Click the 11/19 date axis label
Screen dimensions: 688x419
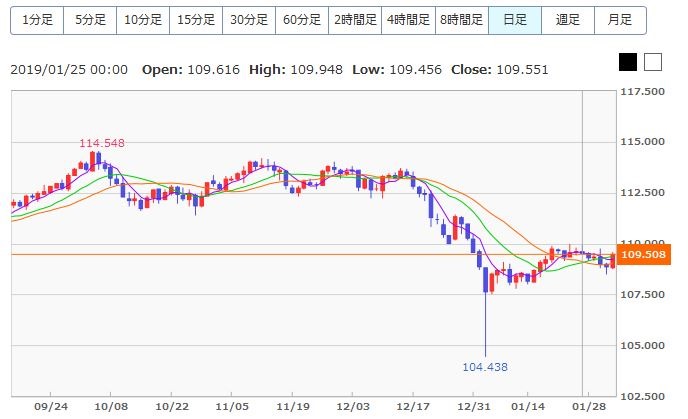(x=293, y=407)
